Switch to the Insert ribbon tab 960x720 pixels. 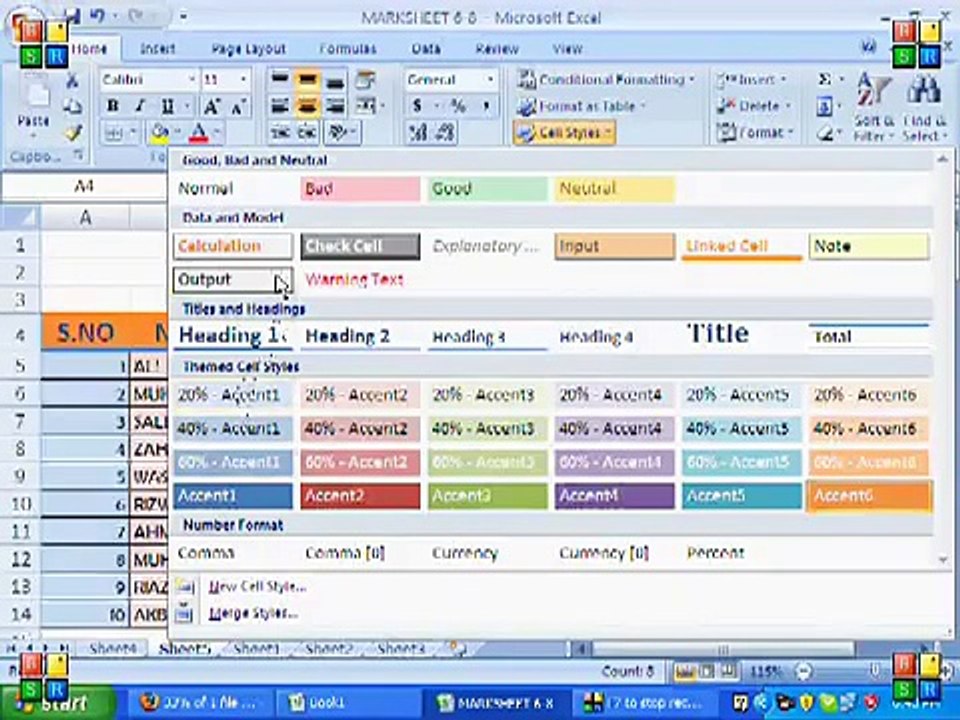[x=157, y=48]
